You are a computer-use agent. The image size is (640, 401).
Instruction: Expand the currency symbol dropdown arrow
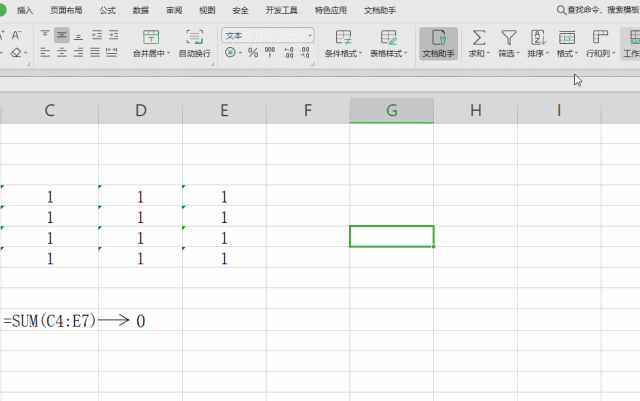tap(240, 53)
